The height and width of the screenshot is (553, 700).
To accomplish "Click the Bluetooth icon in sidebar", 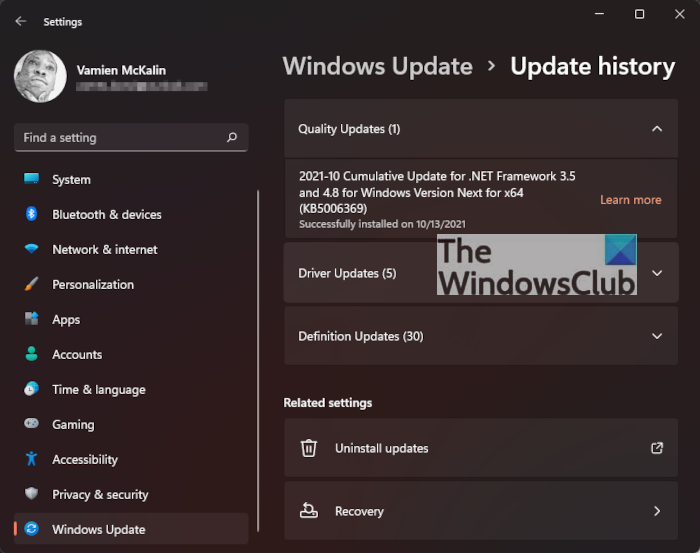I will [x=31, y=214].
